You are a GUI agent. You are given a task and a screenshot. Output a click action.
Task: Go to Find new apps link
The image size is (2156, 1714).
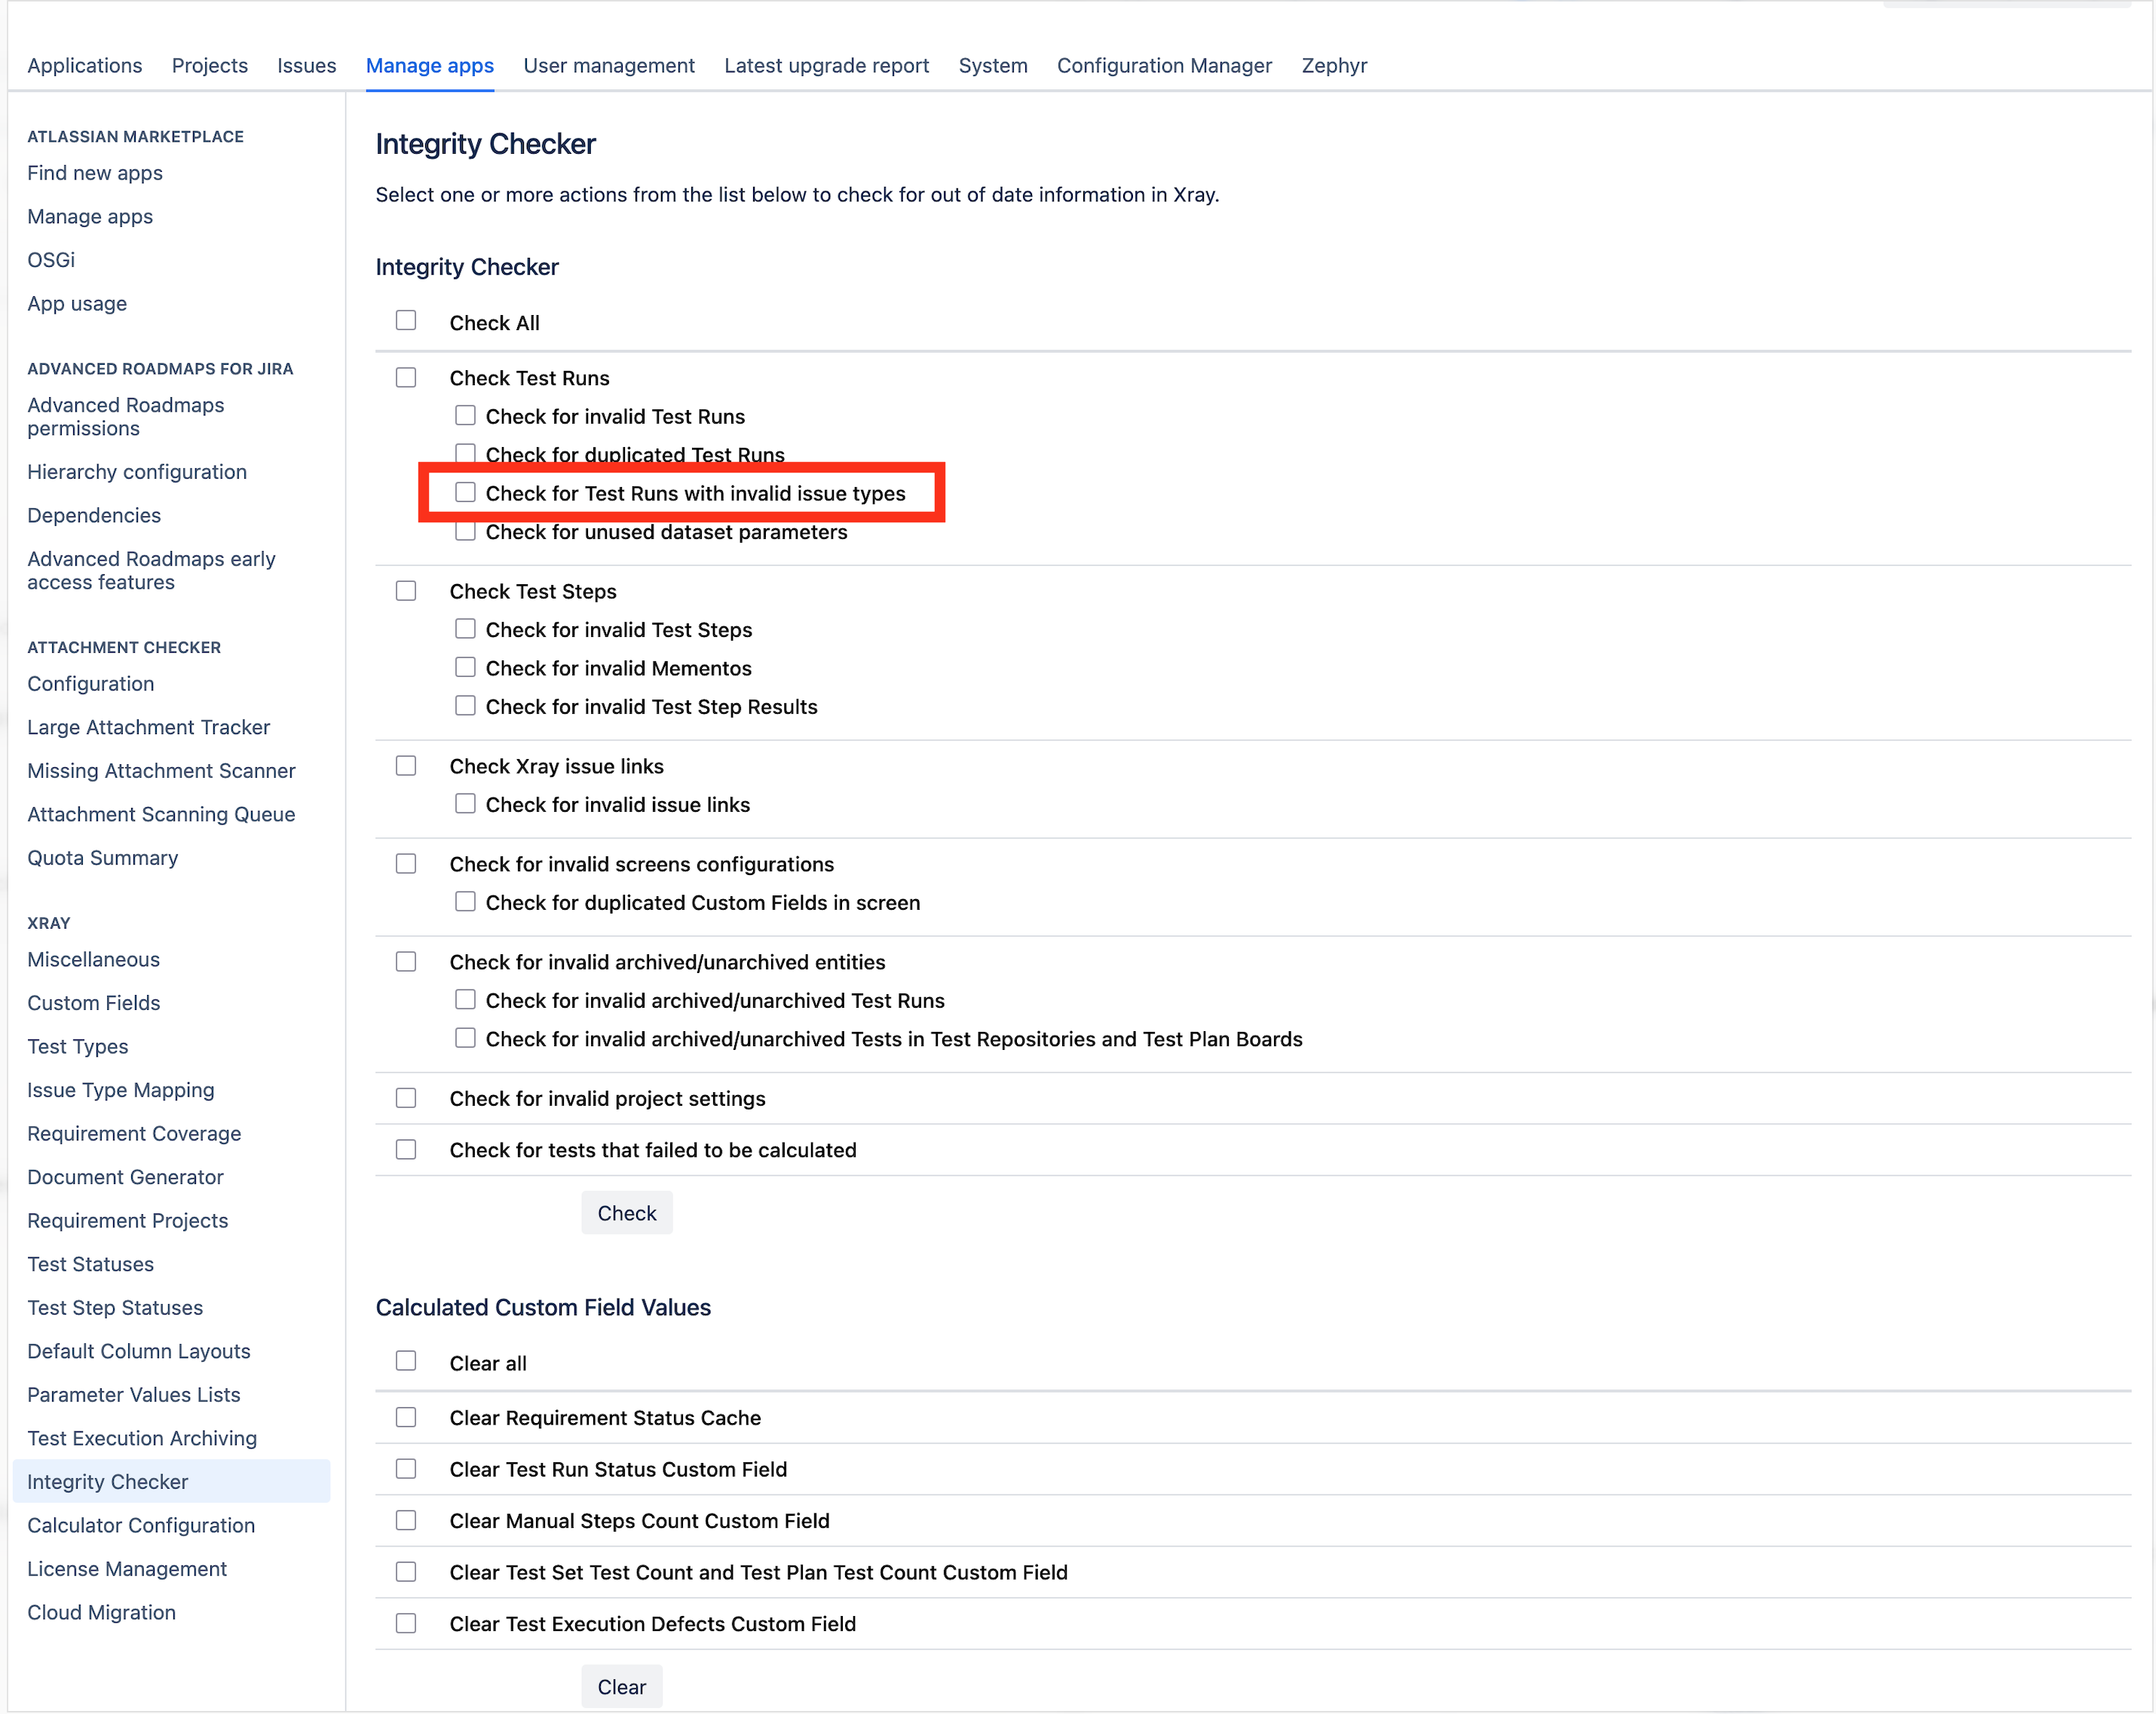95,173
